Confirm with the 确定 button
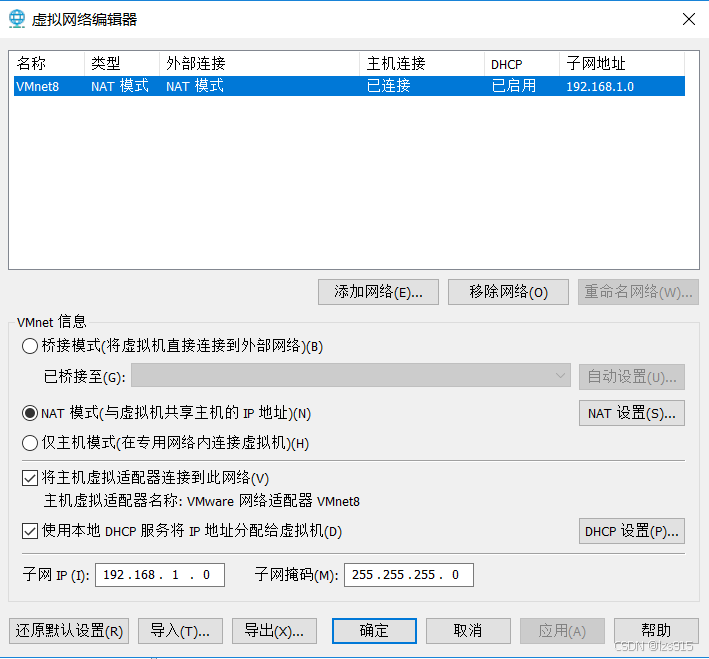 coord(374,631)
